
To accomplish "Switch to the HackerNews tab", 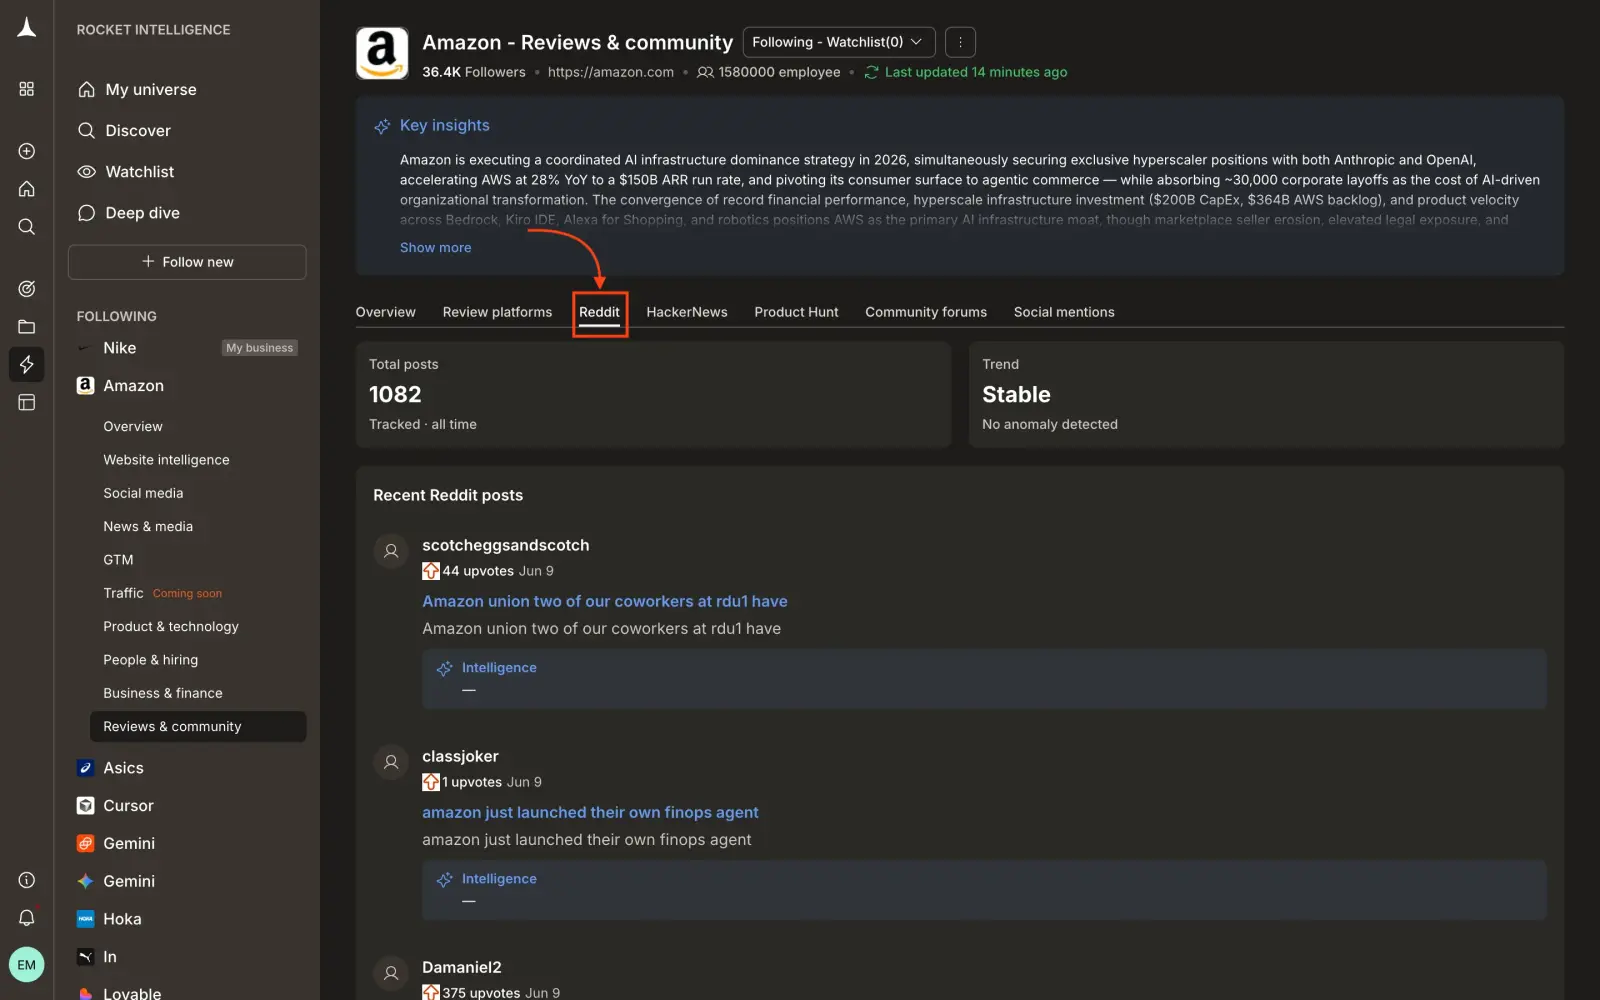I will pos(687,312).
